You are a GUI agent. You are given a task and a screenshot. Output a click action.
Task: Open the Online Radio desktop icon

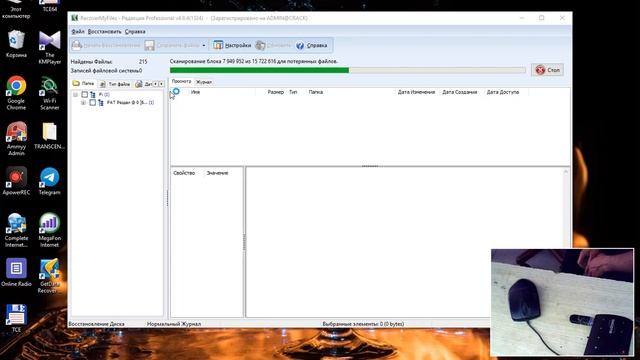(16, 272)
